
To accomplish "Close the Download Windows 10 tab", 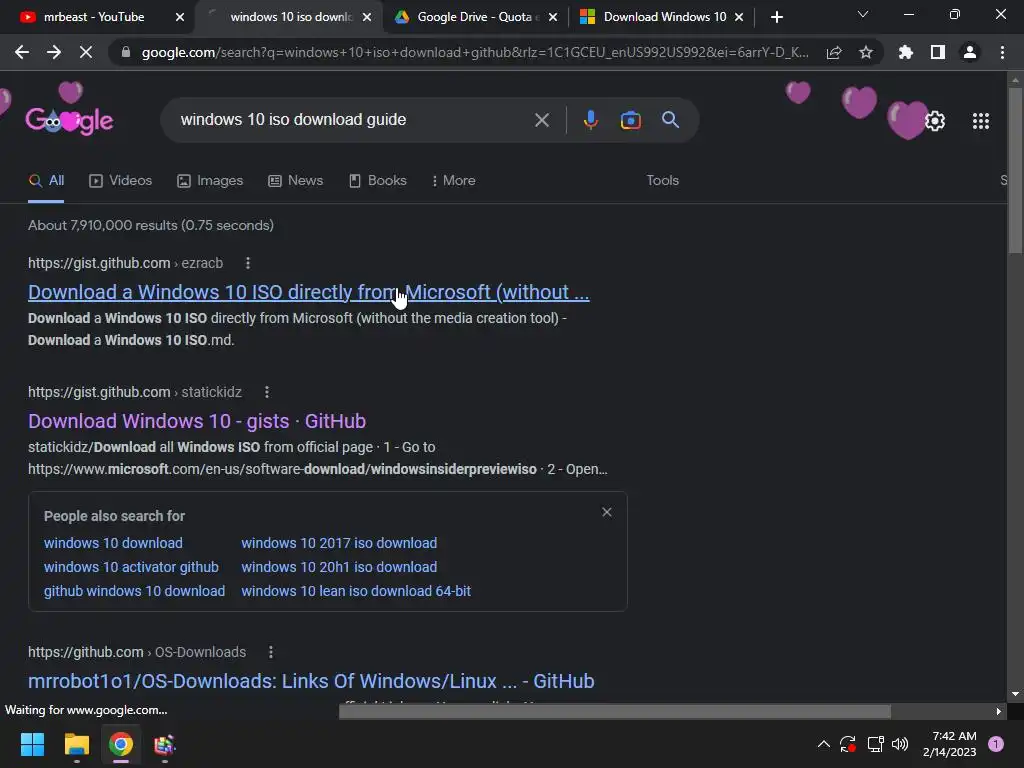I will (x=739, y=17).
